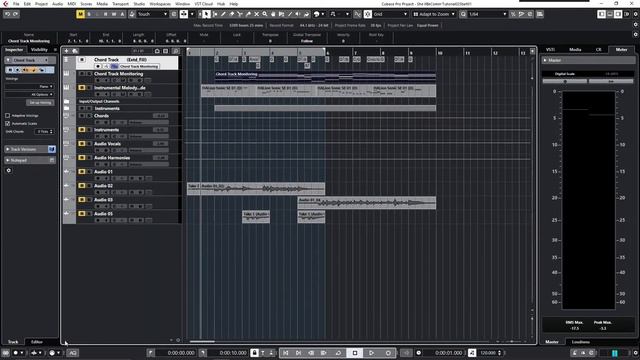Mute the Instrumental Melody track

82,87
